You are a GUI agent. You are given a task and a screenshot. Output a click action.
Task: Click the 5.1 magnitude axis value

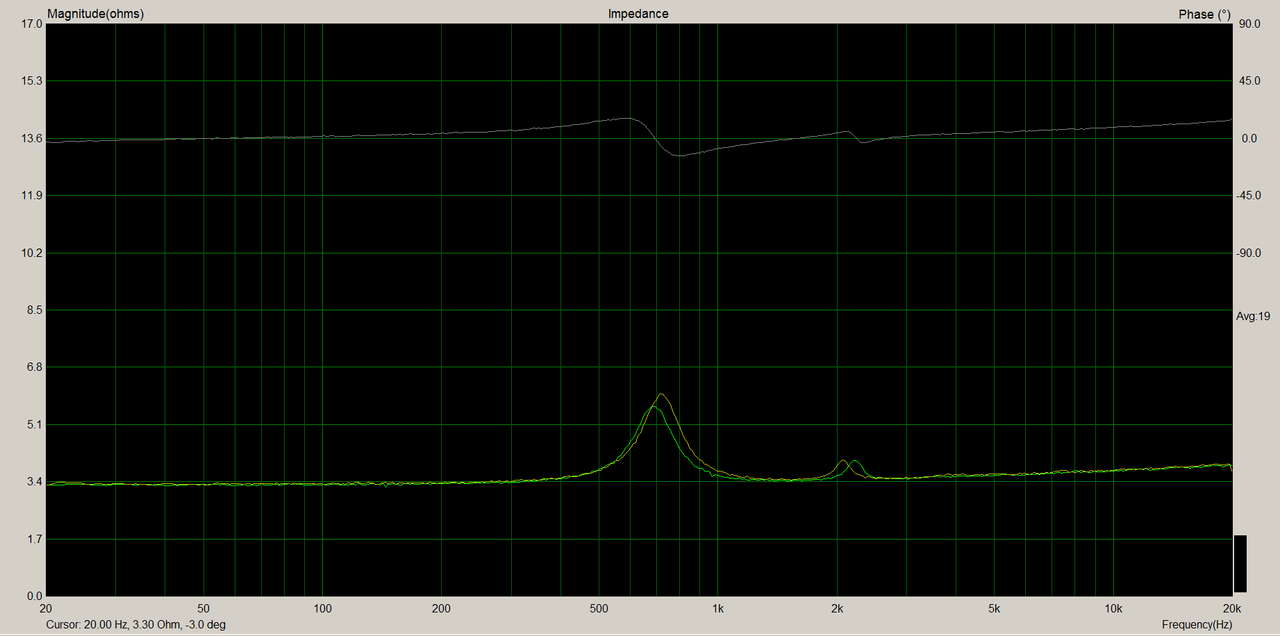tap(34, 425)
